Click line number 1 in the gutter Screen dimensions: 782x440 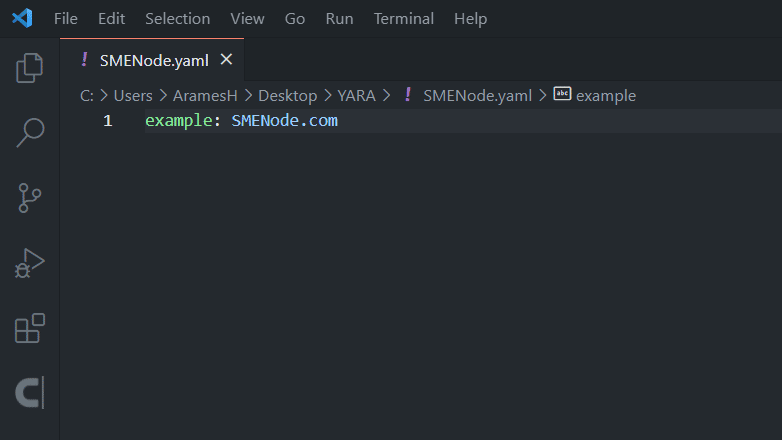[x=107, y=121]
